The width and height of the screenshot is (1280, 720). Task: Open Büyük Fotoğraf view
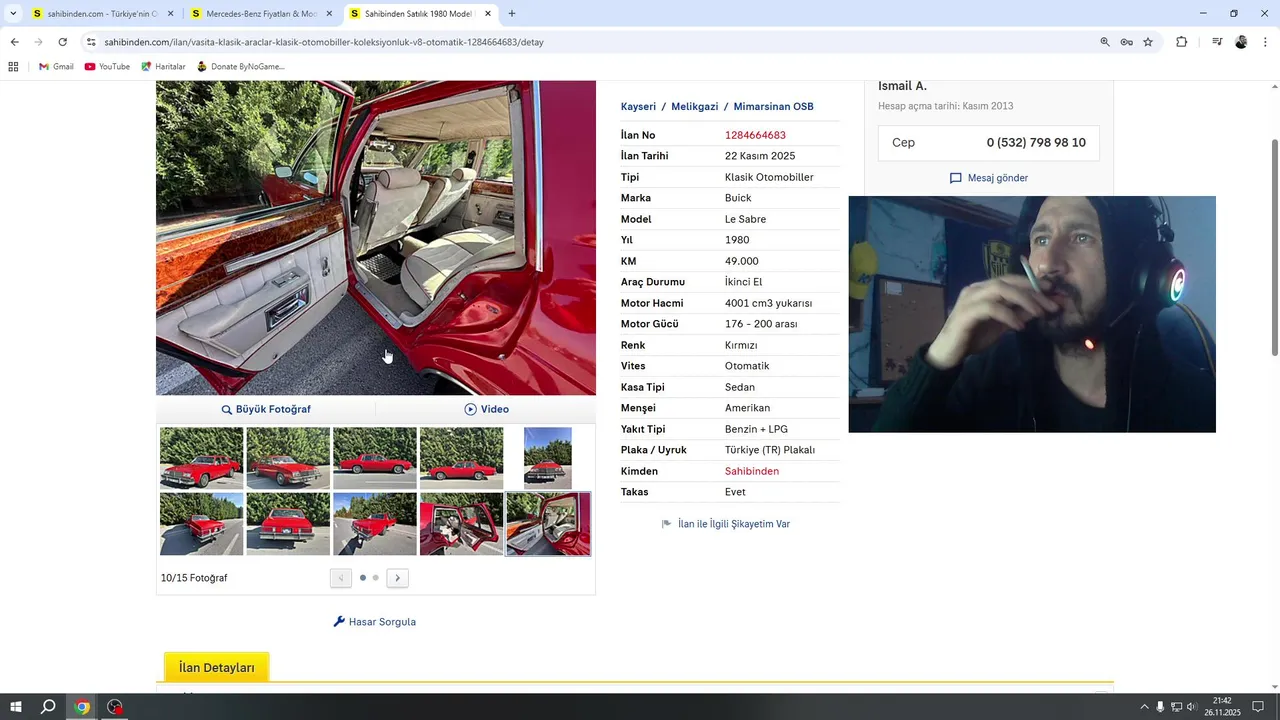coord(266,409)
